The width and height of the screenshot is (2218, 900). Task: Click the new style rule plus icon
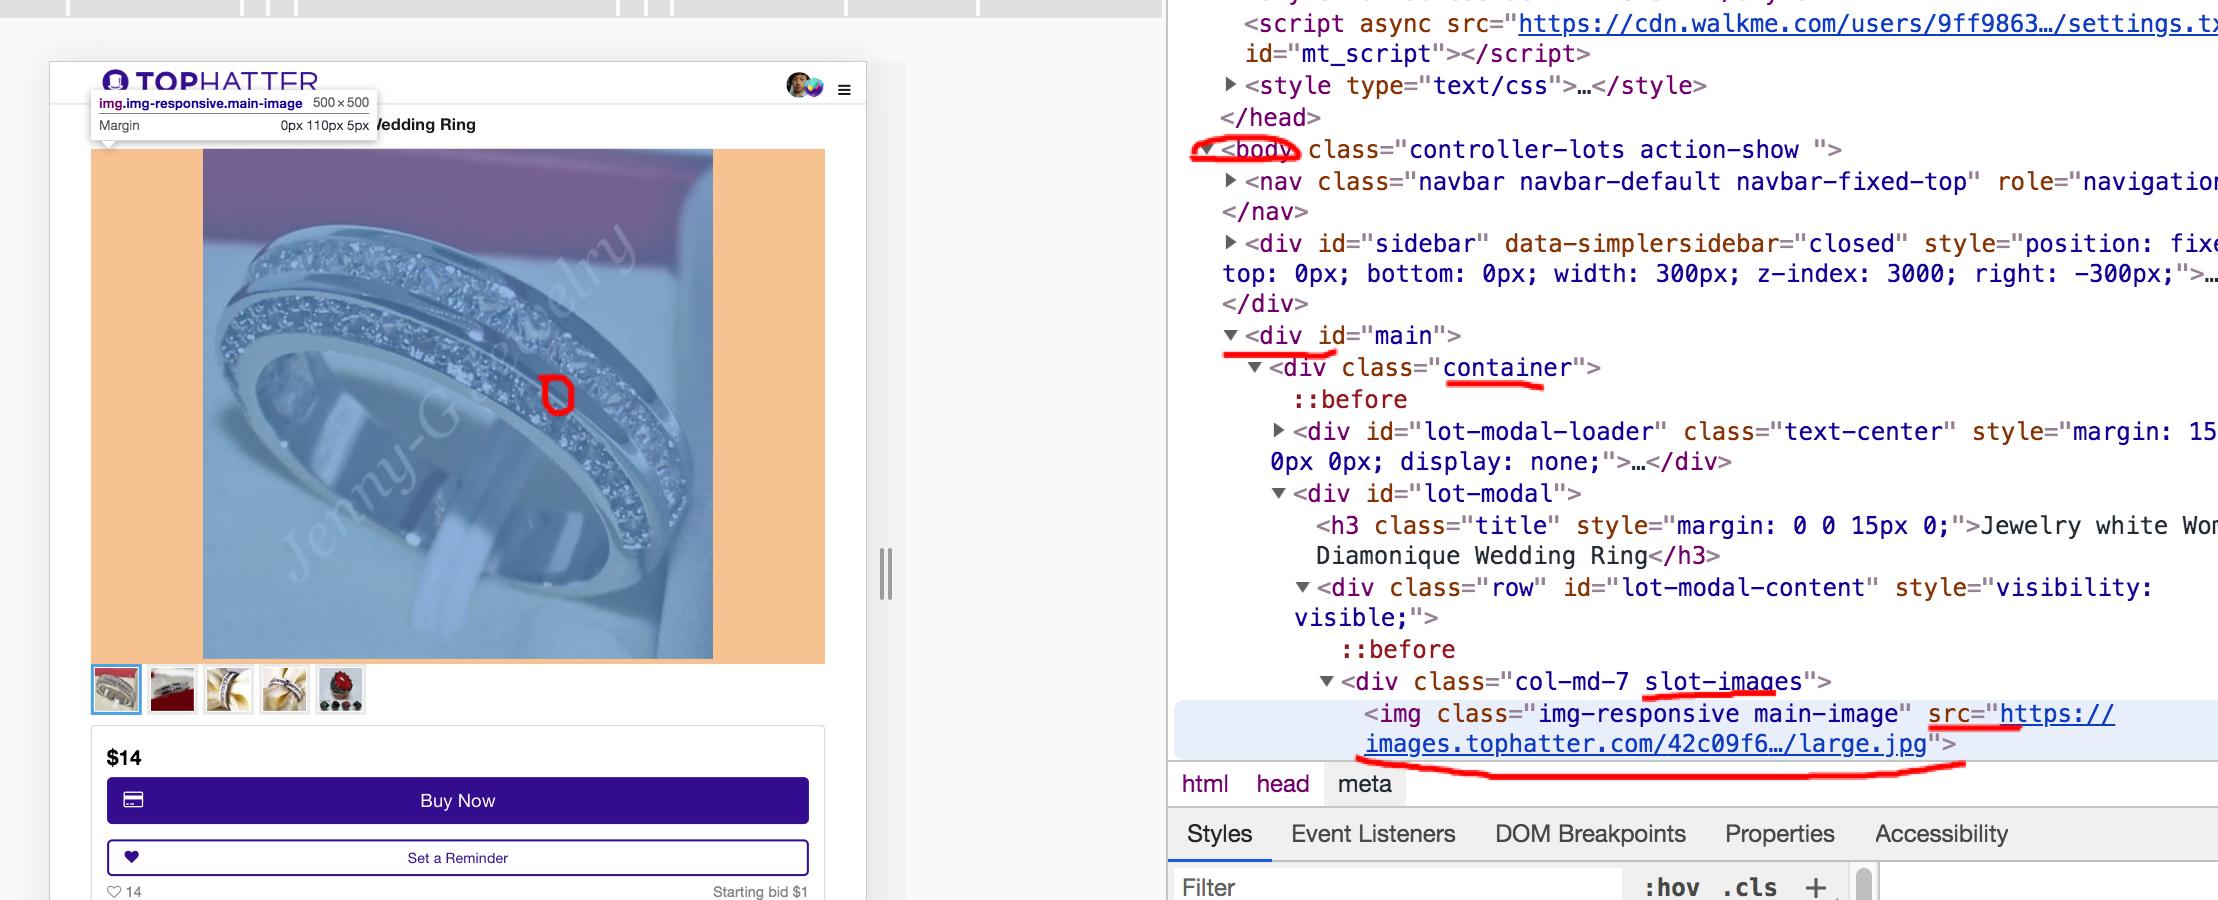(1815, 887)
